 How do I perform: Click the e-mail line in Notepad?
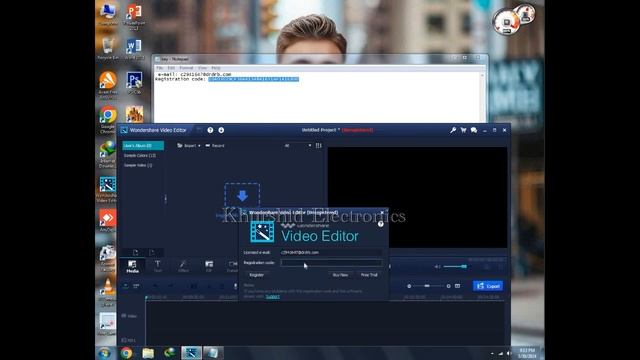click(194, 75)
